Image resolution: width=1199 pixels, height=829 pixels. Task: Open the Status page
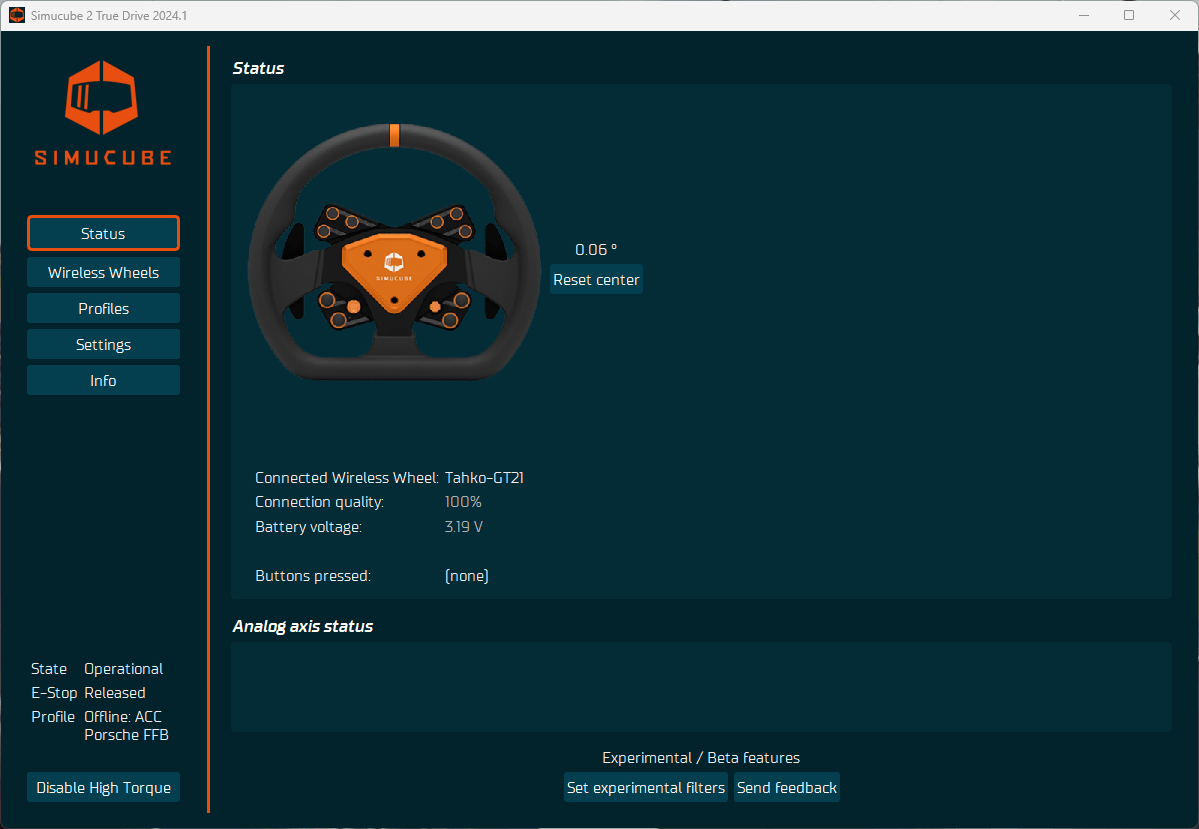pos(103,233)
